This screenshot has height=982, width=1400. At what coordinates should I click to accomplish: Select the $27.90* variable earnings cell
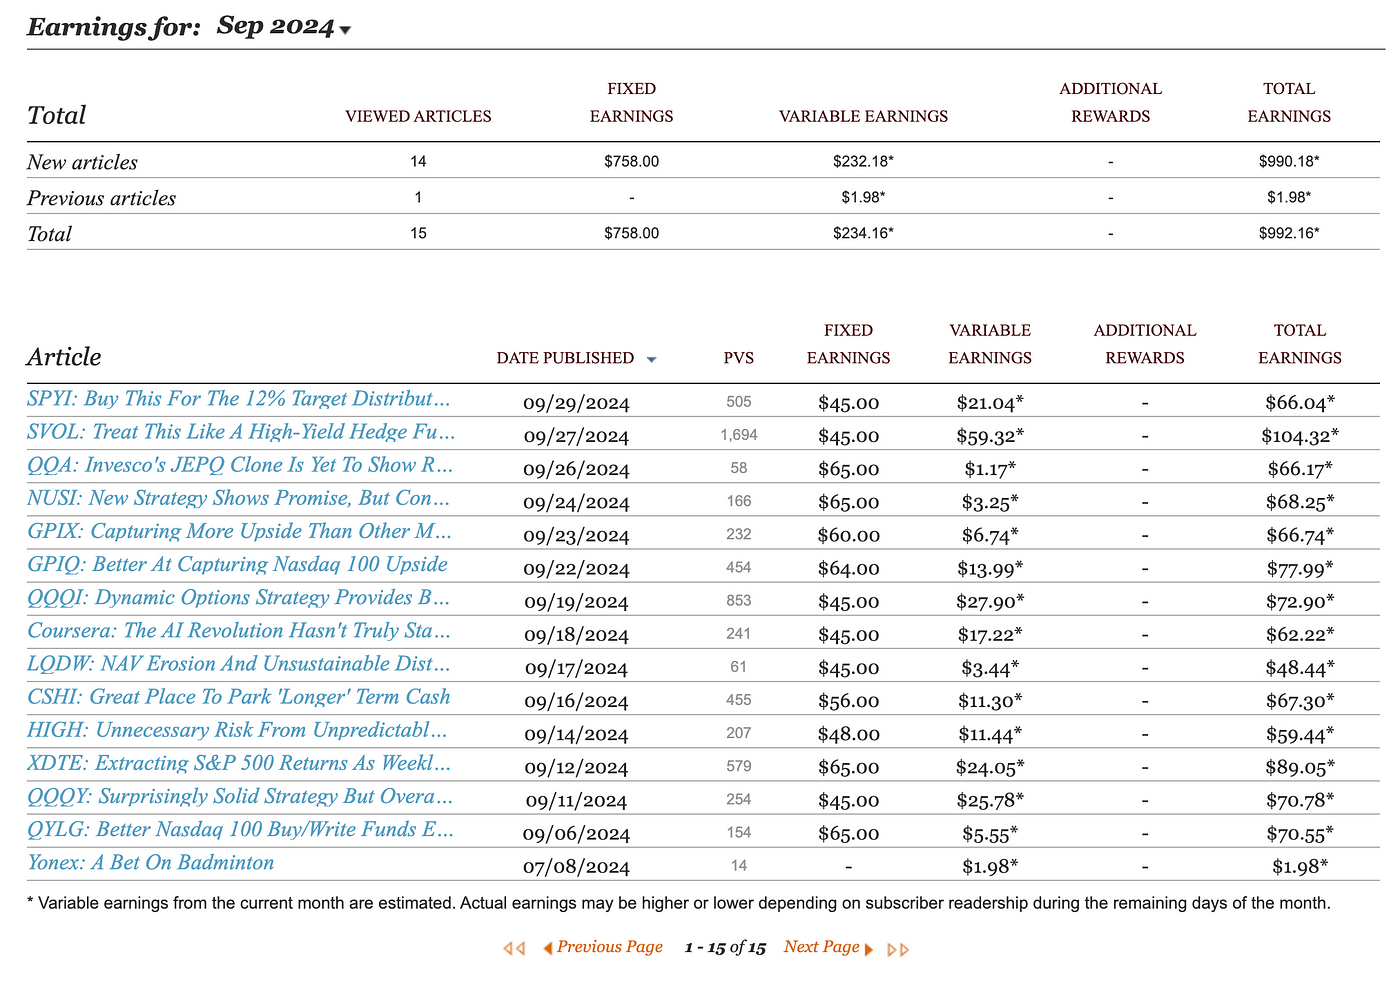click(990, 602)
